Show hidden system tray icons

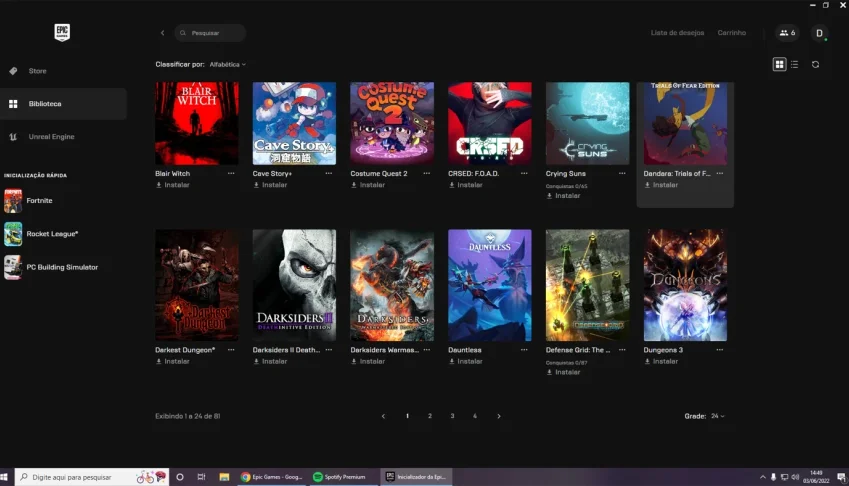point(762,477)
